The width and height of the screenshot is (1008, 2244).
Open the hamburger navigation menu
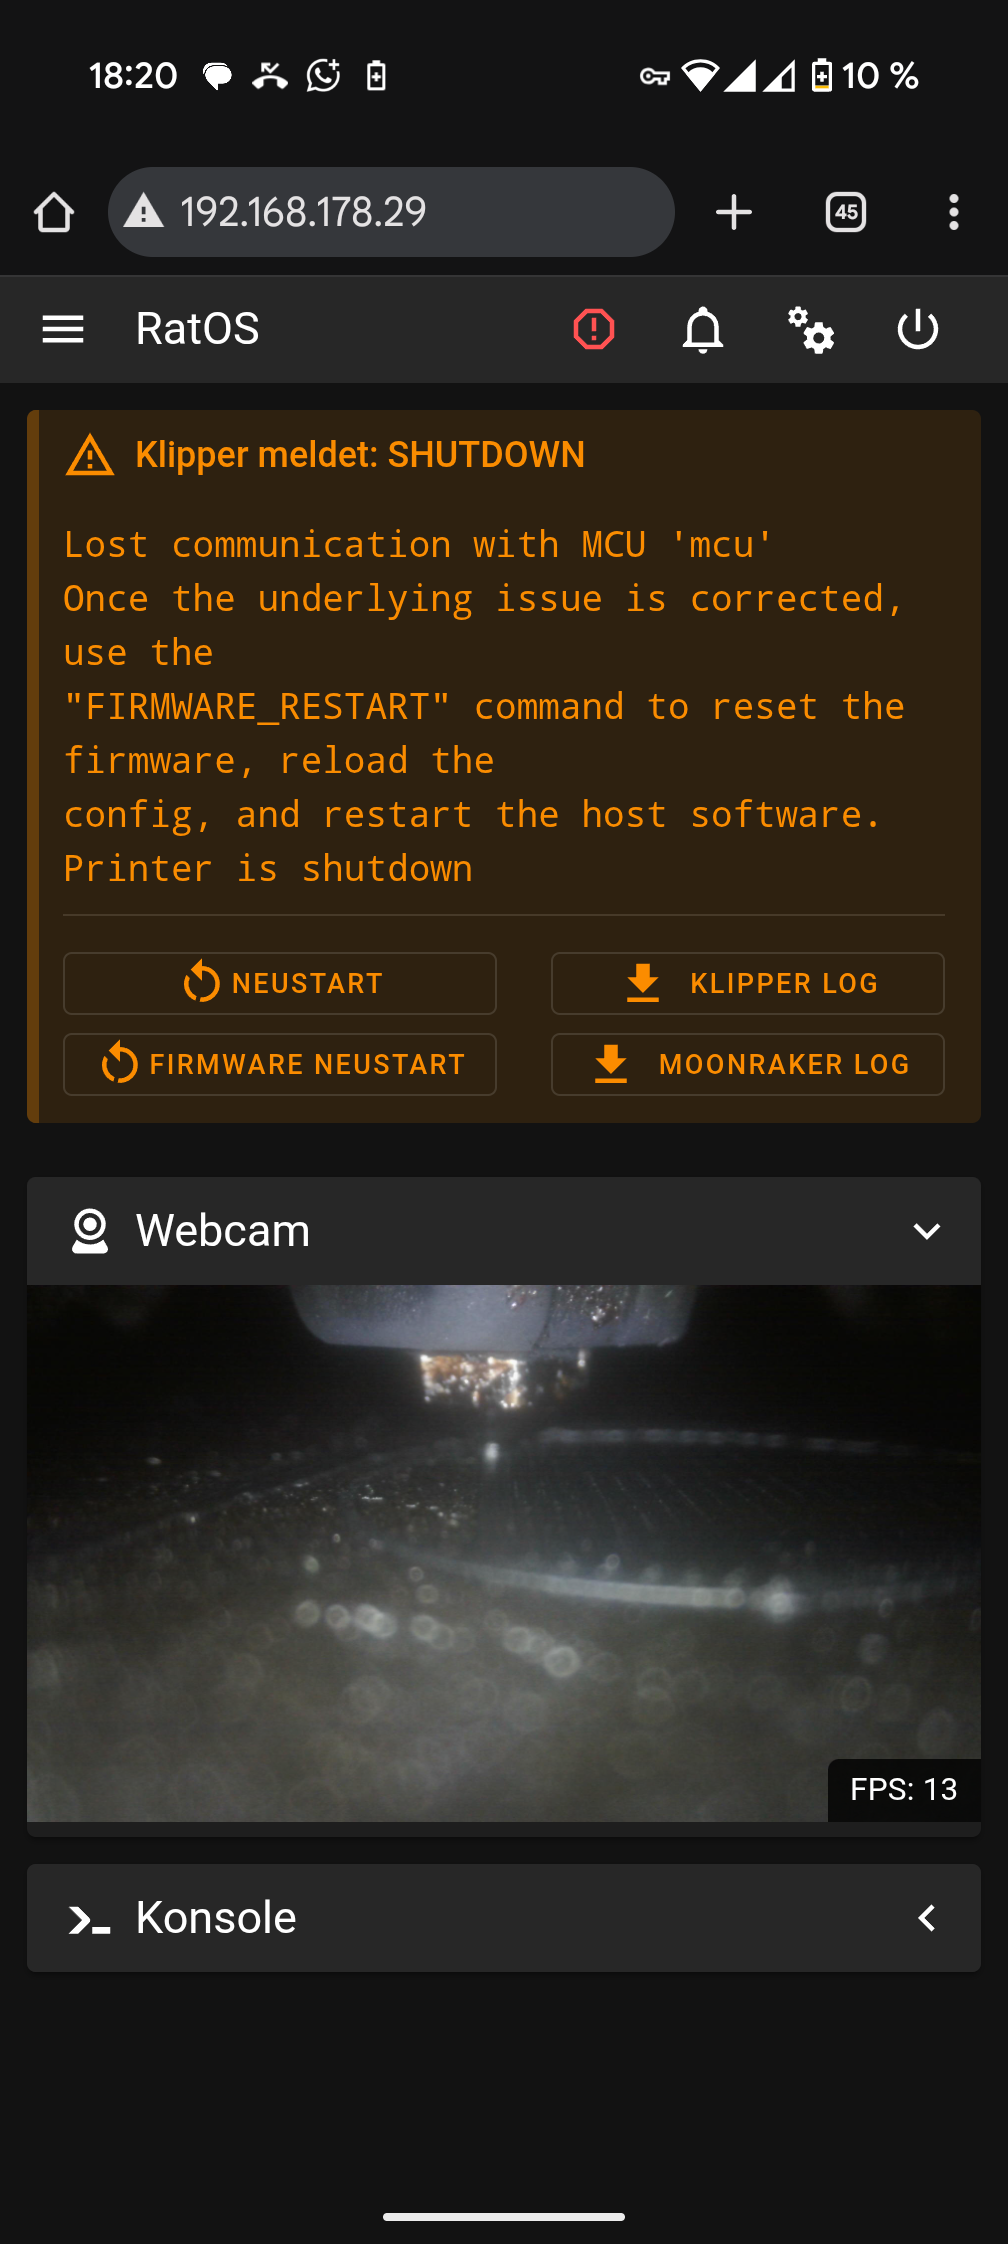pos(63,329)
